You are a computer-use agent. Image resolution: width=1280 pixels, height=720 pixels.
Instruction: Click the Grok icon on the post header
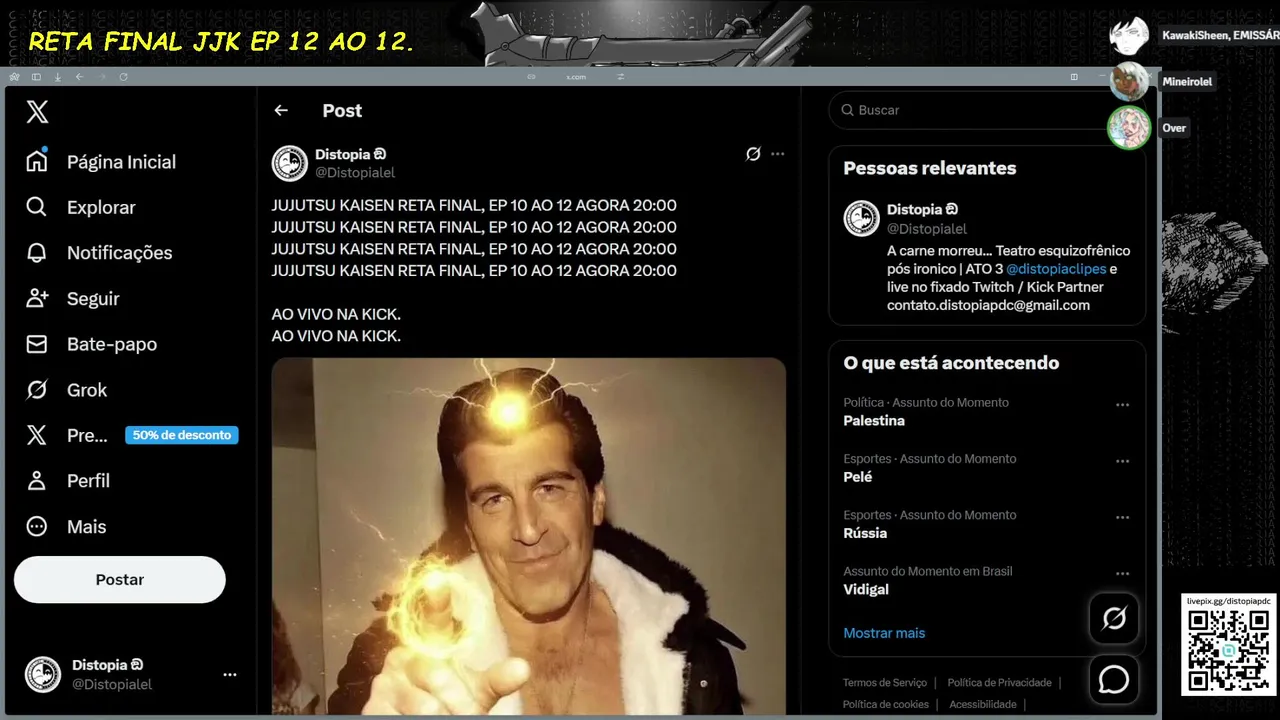[x=753, y=154]
